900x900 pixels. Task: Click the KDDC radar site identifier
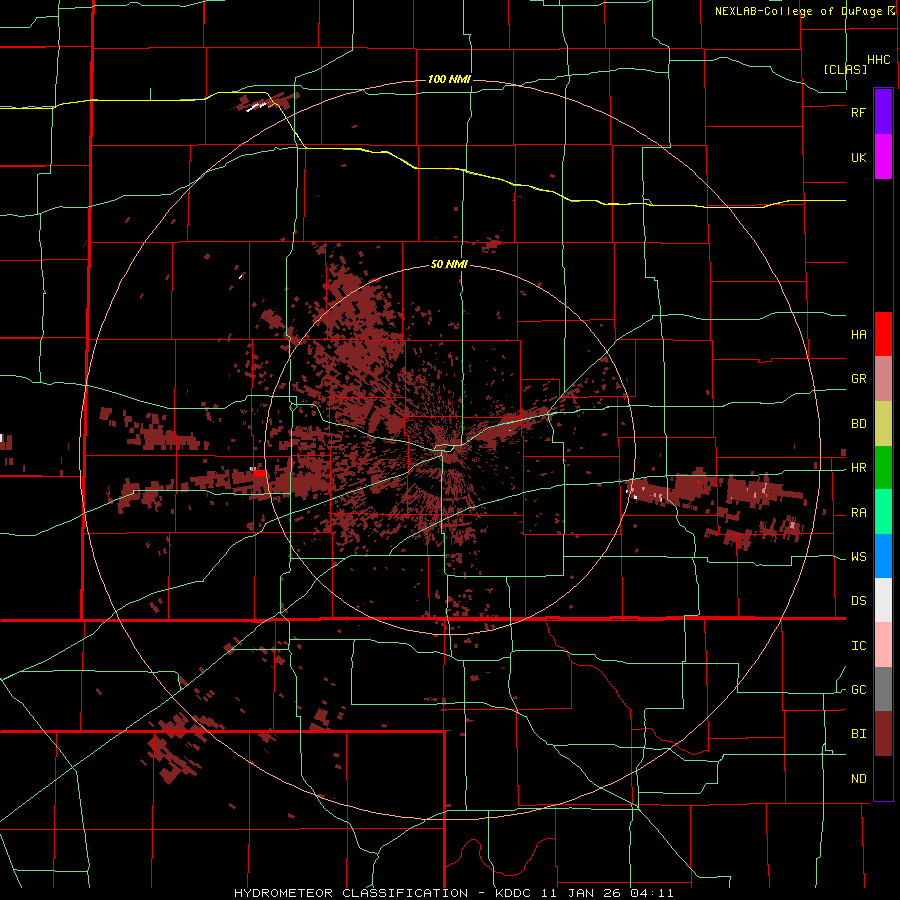tap(515, 893)
